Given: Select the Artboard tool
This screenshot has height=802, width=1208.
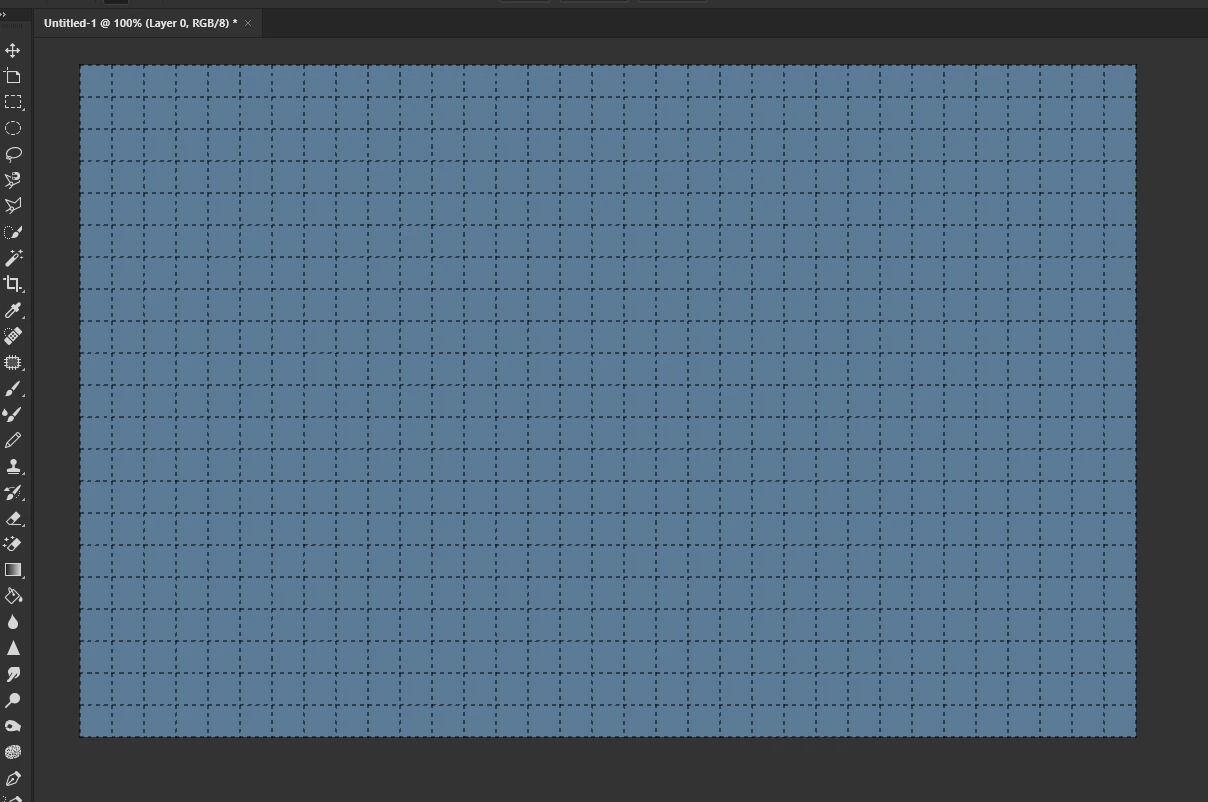Looking at the screenshot, I should [x=13, y=76].
